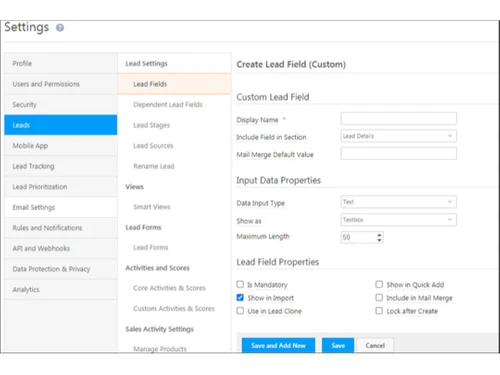500x375 pixels.
Task: Open Lead Stages page
Action: (x=151, y=125)
